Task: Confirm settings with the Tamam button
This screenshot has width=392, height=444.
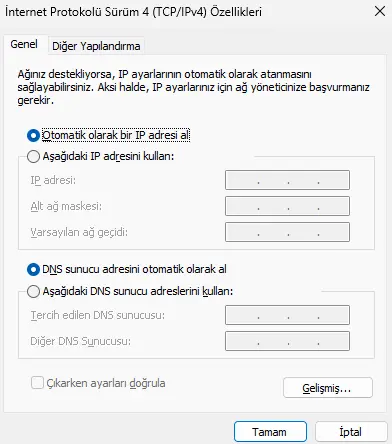Action: [x=270, y=432]
